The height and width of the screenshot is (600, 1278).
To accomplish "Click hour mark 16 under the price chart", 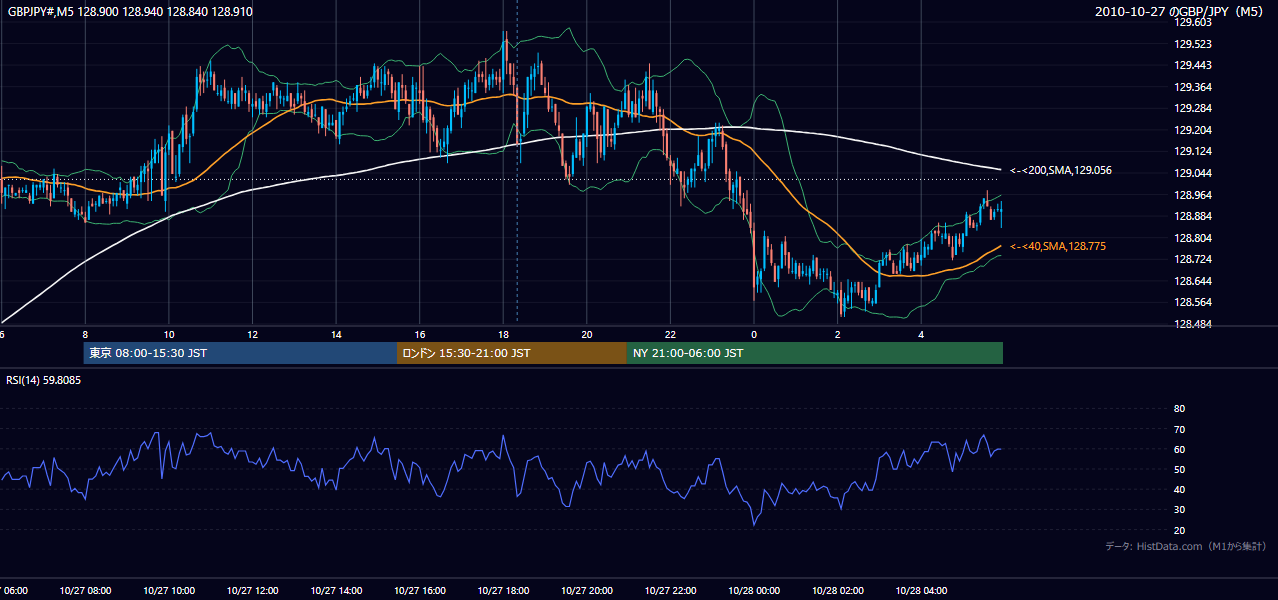I will [420, 335].
